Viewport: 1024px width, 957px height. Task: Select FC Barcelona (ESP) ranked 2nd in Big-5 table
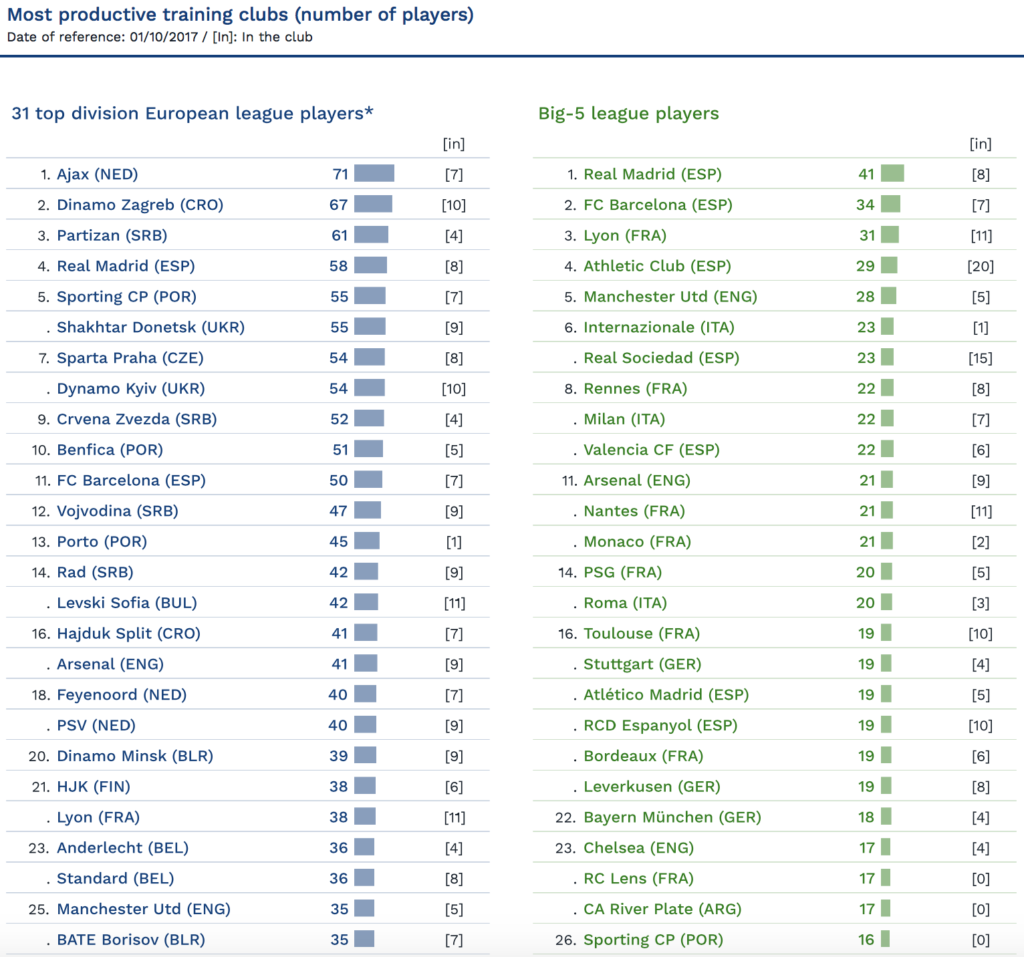658,205
